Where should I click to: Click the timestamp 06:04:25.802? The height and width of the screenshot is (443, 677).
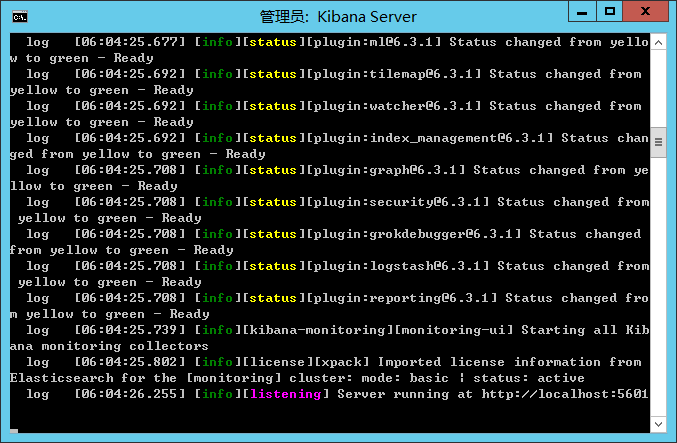pyautogui.click(x=130, y=362)
